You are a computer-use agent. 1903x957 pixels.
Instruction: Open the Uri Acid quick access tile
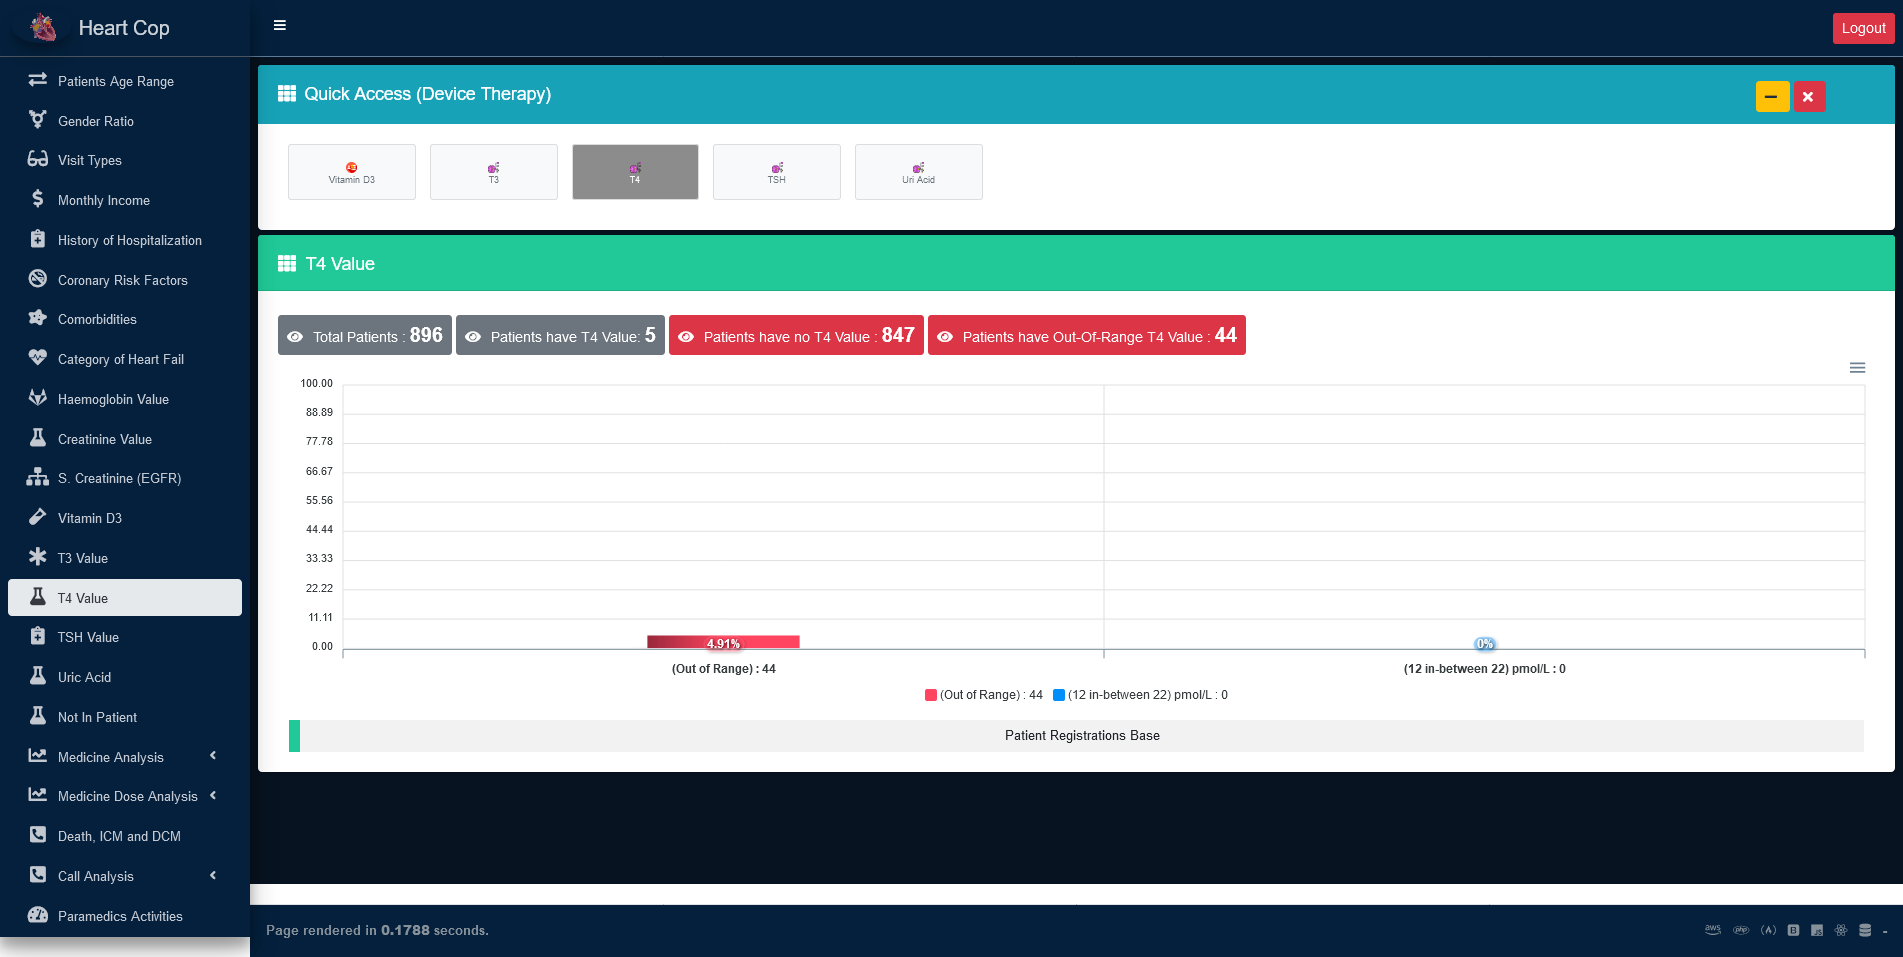[918, 172]
